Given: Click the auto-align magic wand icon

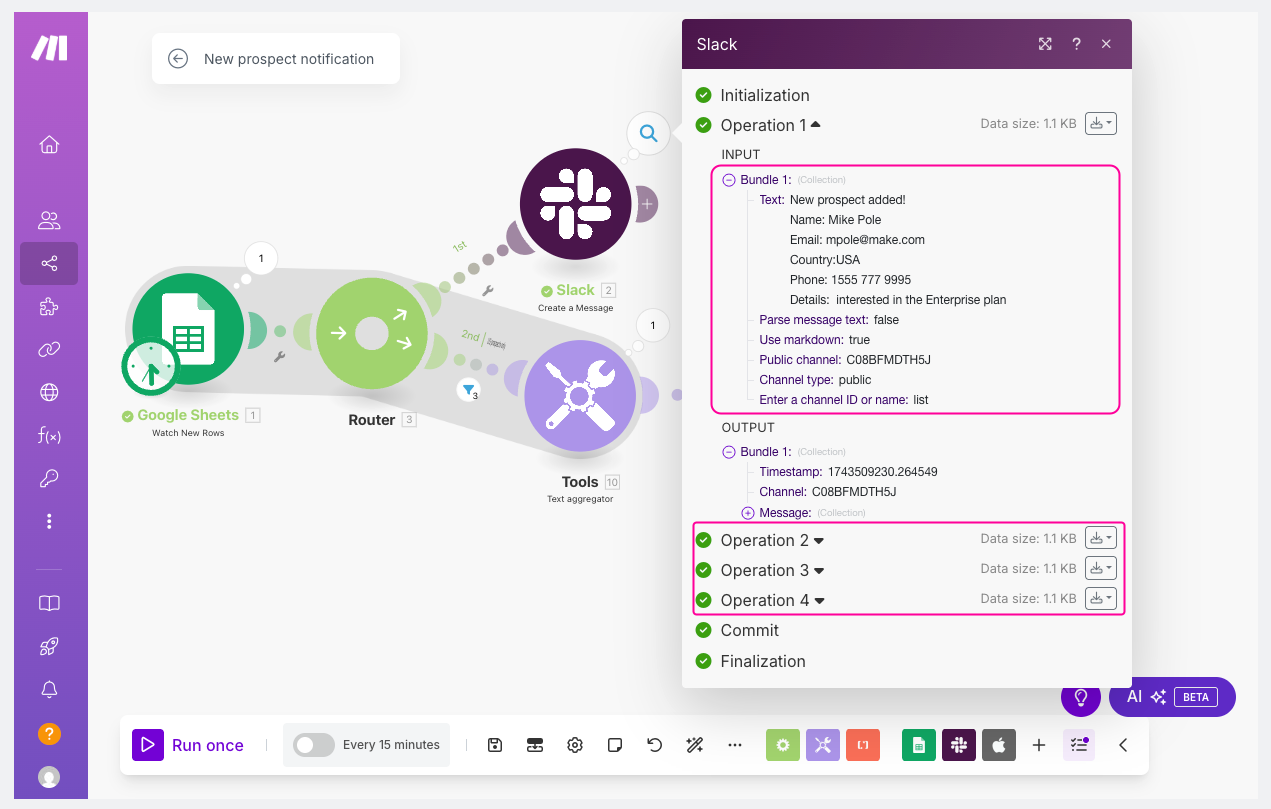Looking at the screenshot, I should pos(695,745).
